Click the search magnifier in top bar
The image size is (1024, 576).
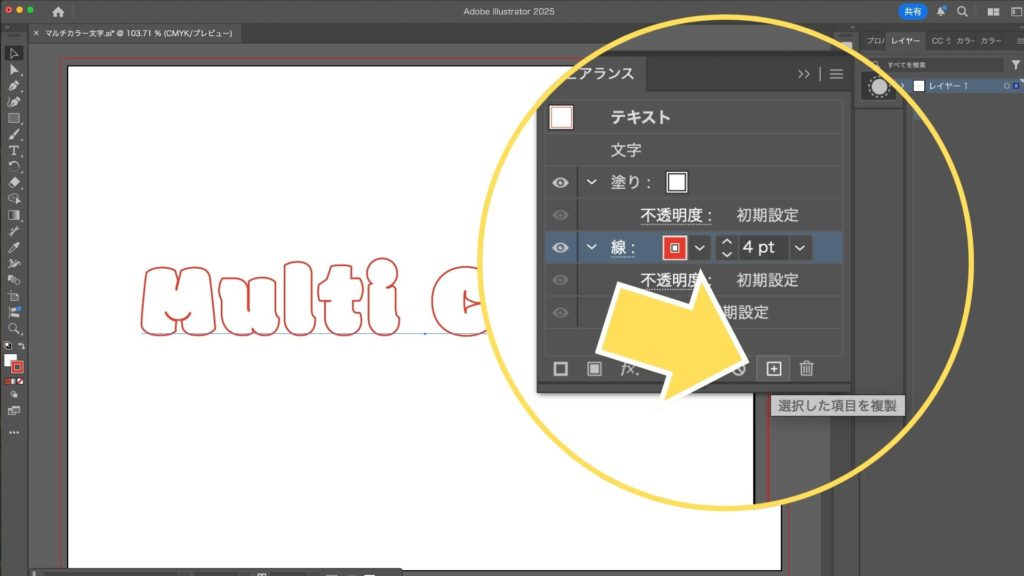(x=962, y=12)
